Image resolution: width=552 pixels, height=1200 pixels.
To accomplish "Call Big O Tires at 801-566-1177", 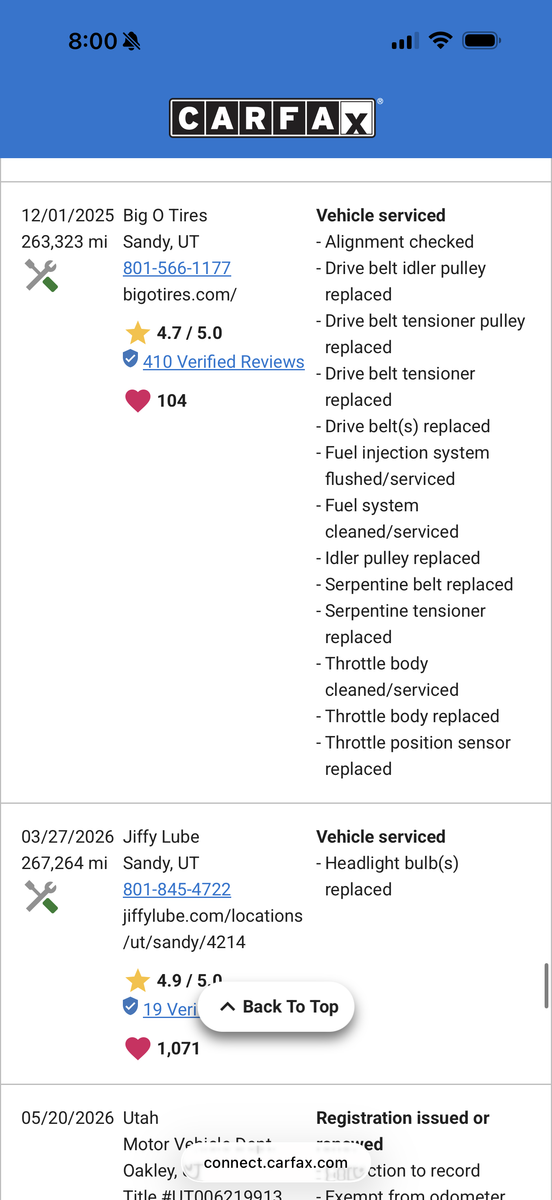I will pos(177,268).
